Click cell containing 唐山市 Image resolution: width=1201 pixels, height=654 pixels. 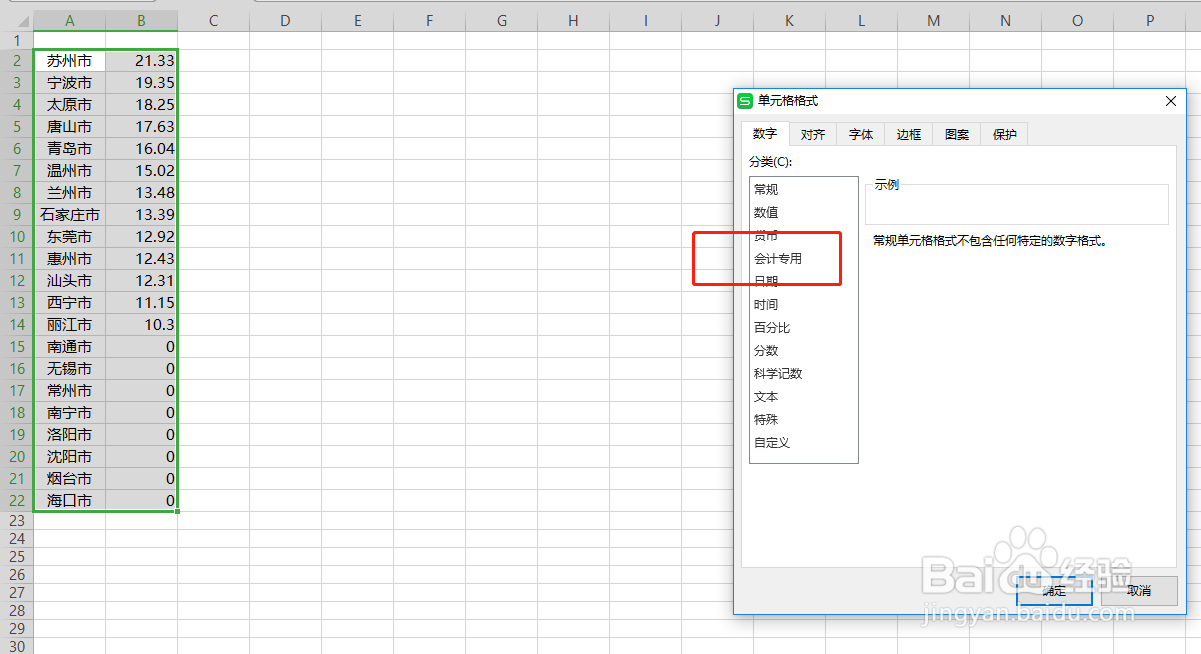(69, 126)
